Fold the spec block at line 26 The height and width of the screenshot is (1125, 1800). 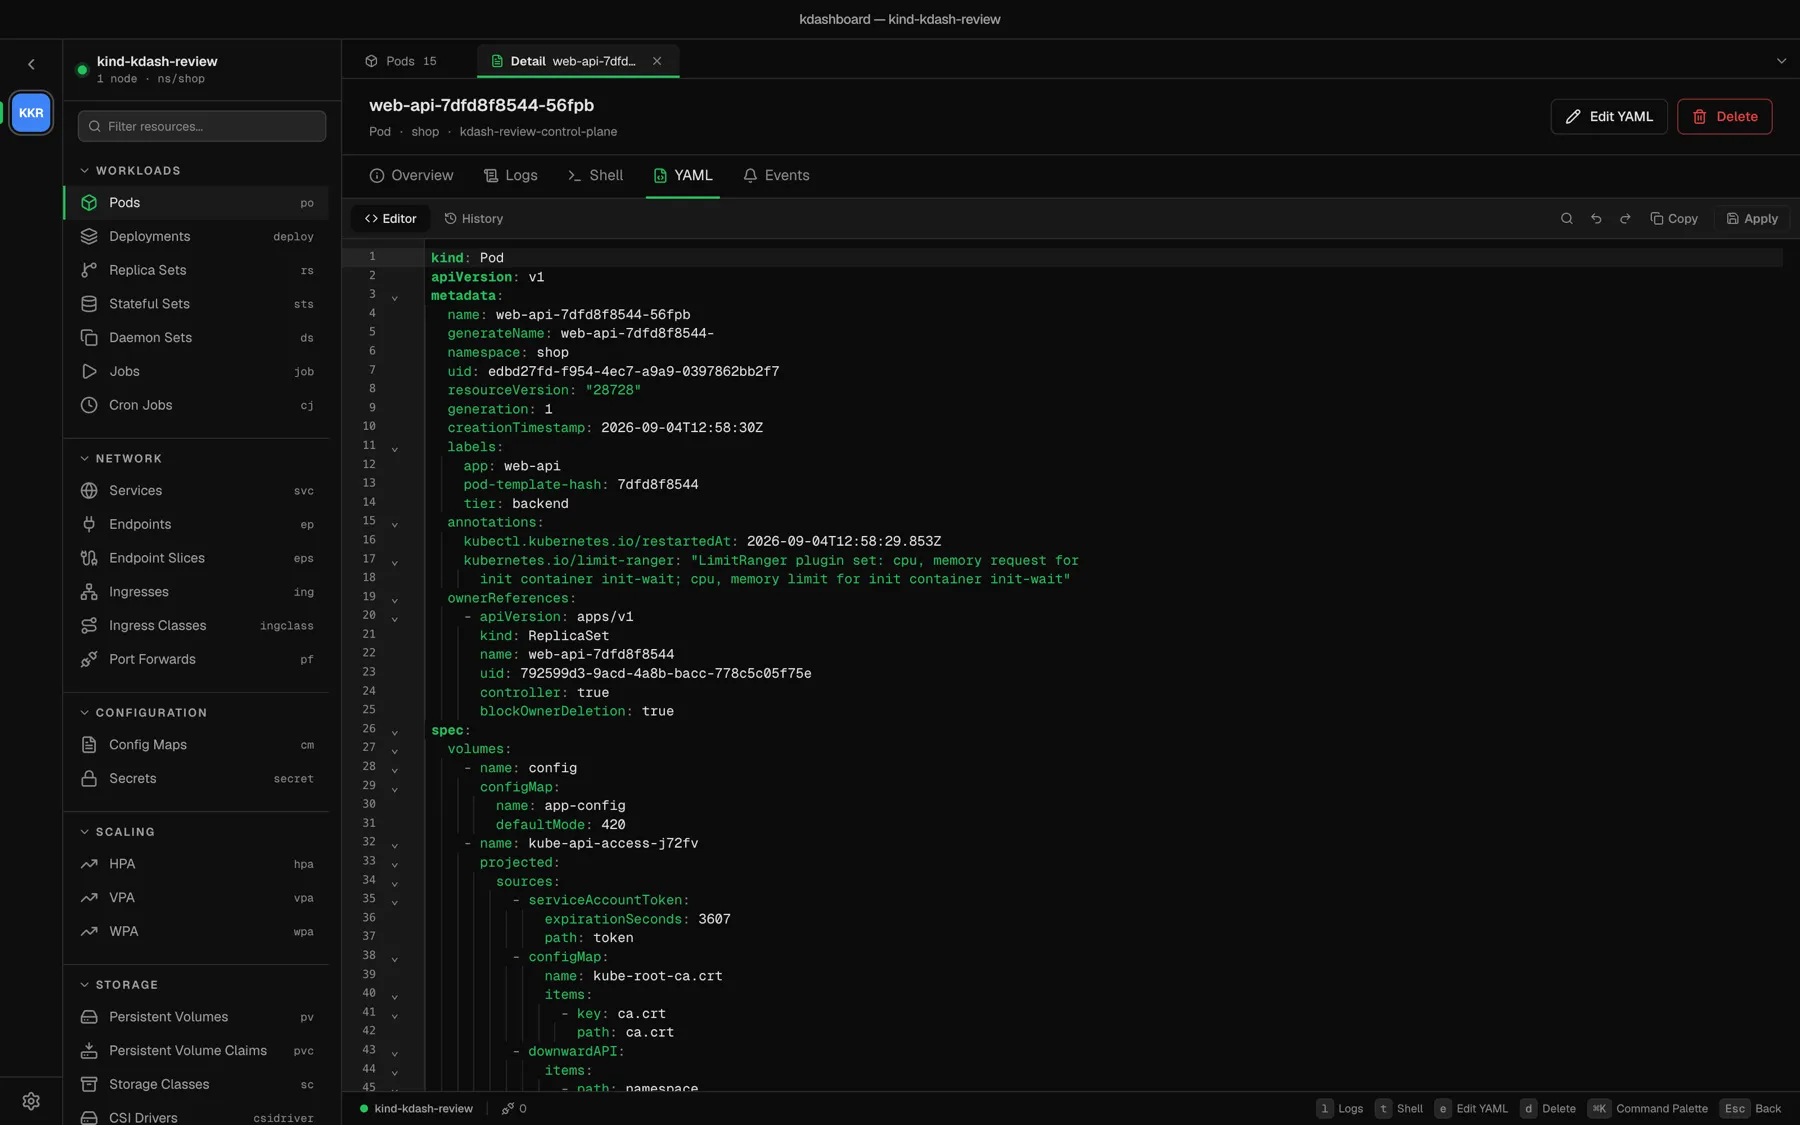click(x=395, y=731)
